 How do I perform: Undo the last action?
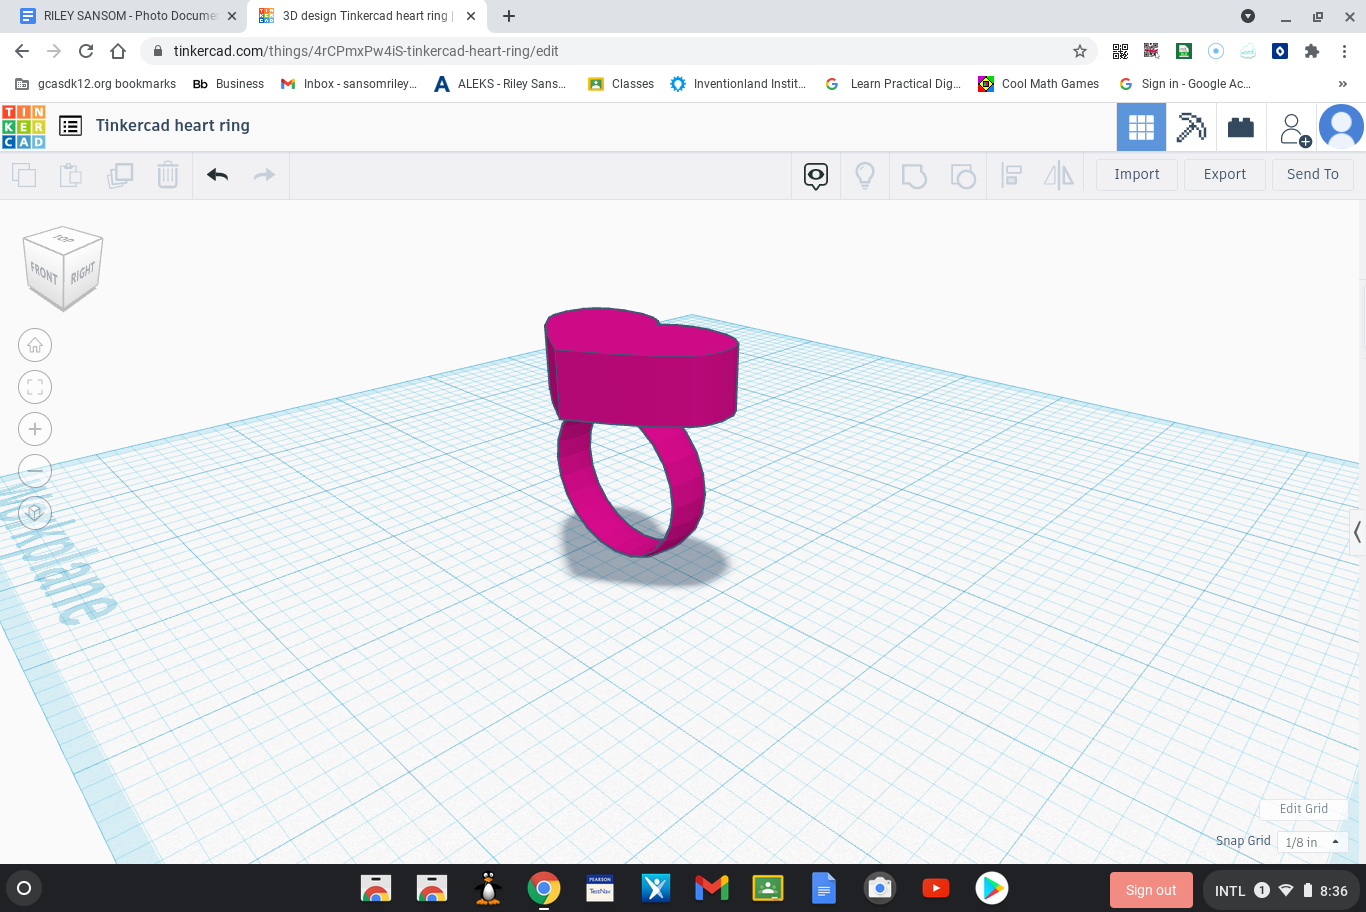(217, 174)
